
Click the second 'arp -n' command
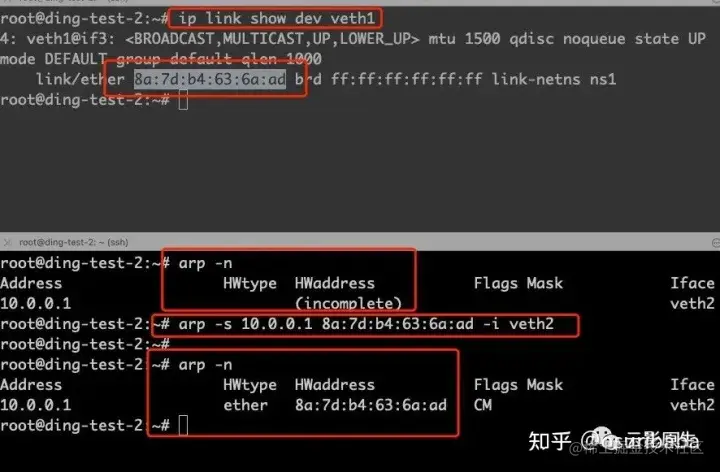(205, 365)
